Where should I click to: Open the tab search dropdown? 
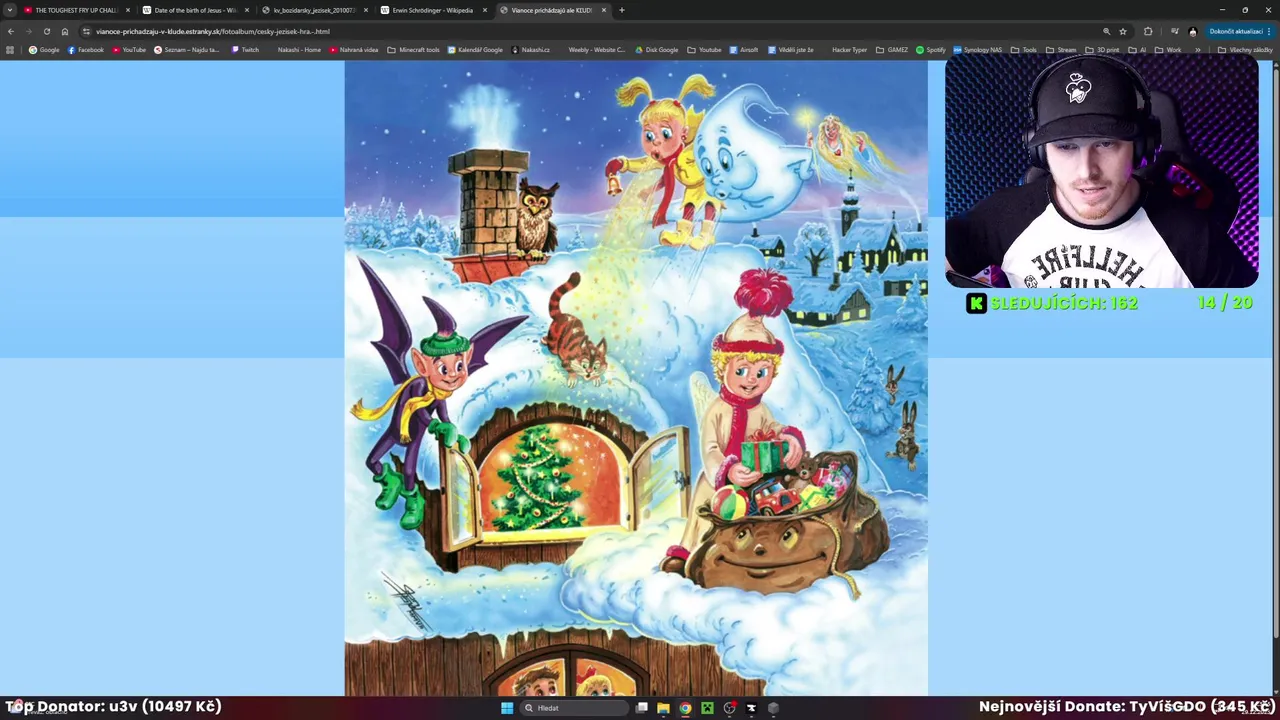(x=10, y=10)
